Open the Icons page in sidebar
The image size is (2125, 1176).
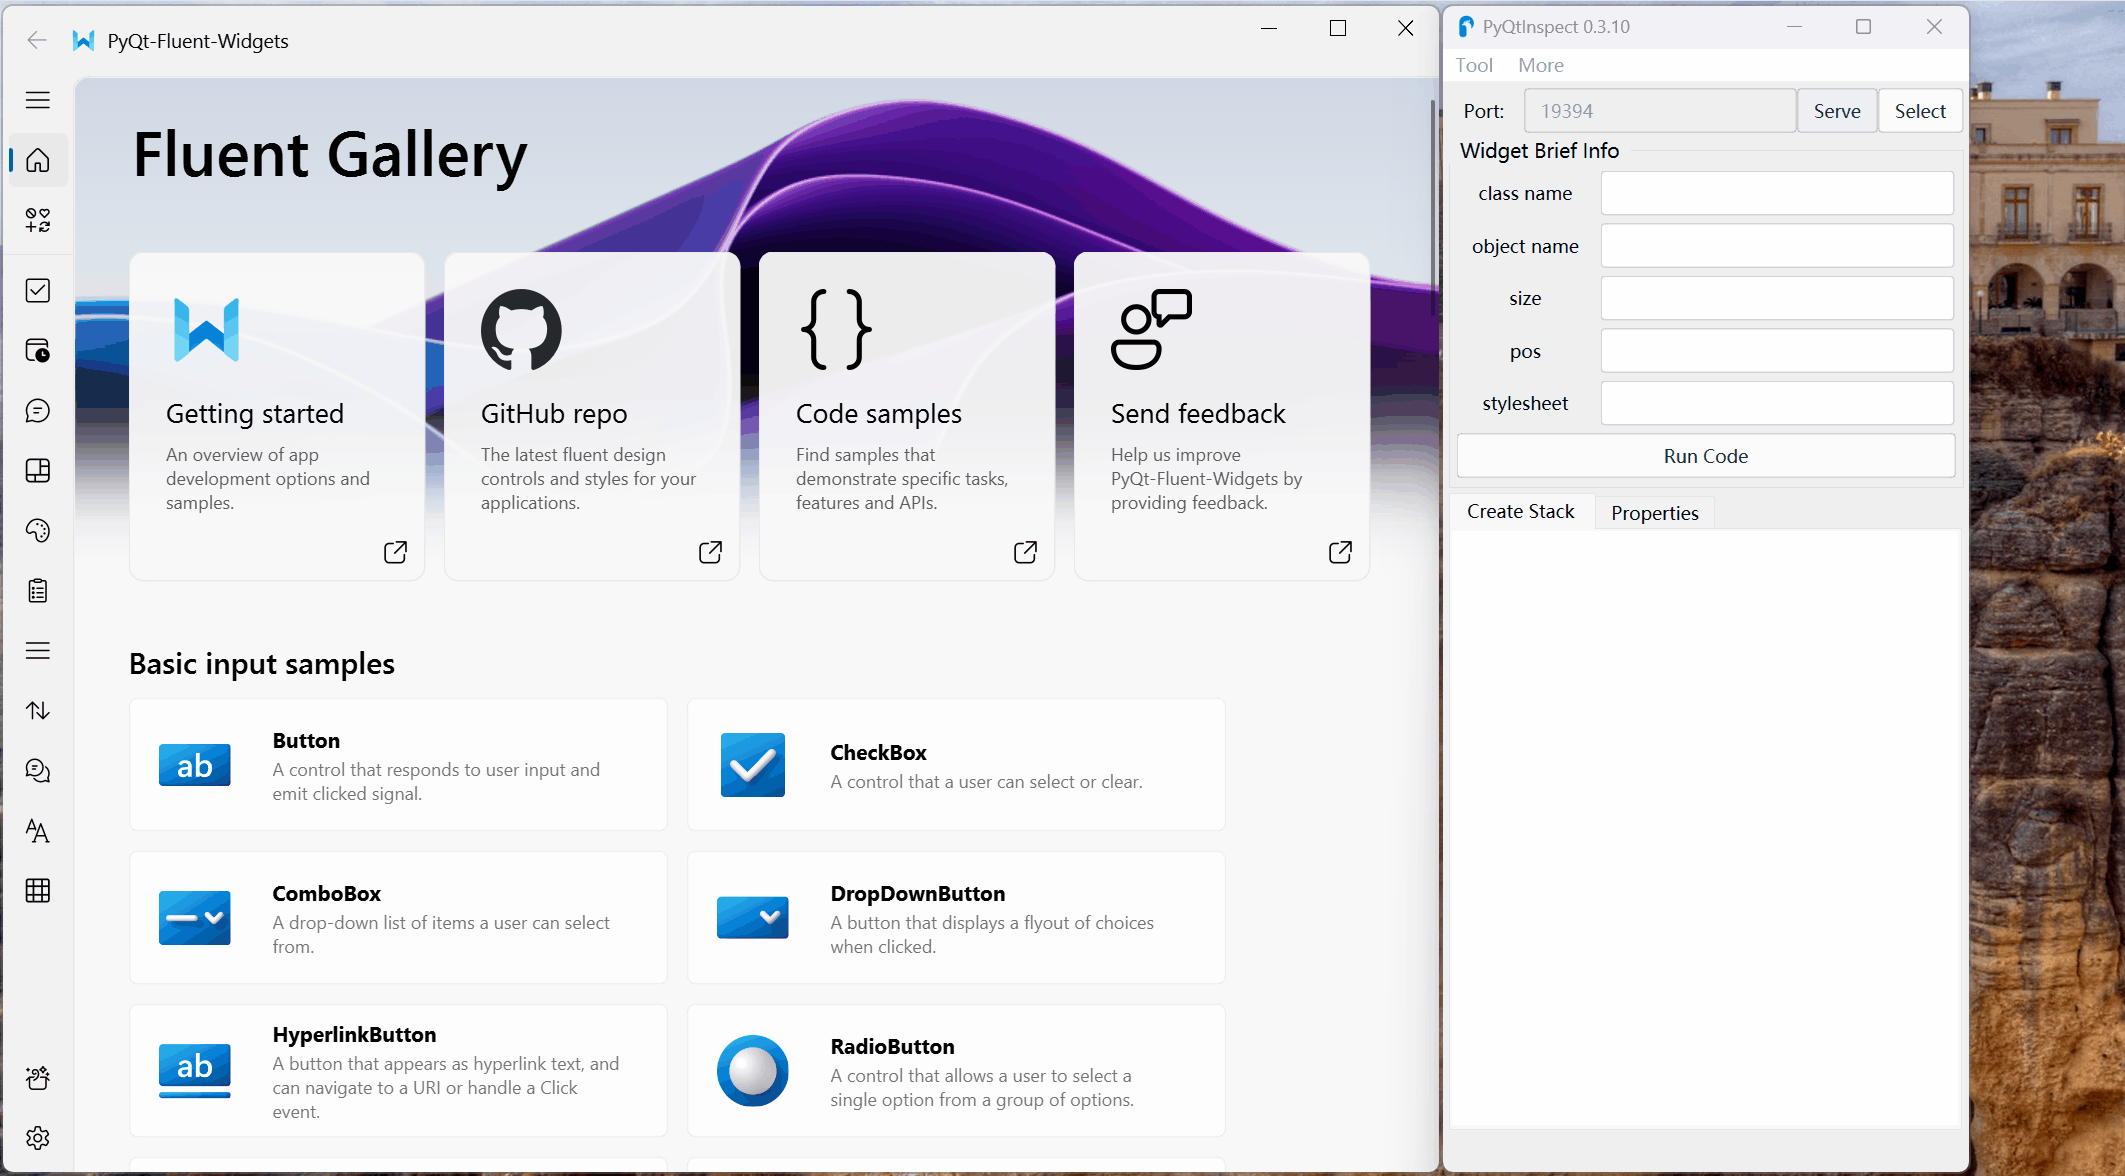click(38, 220)
